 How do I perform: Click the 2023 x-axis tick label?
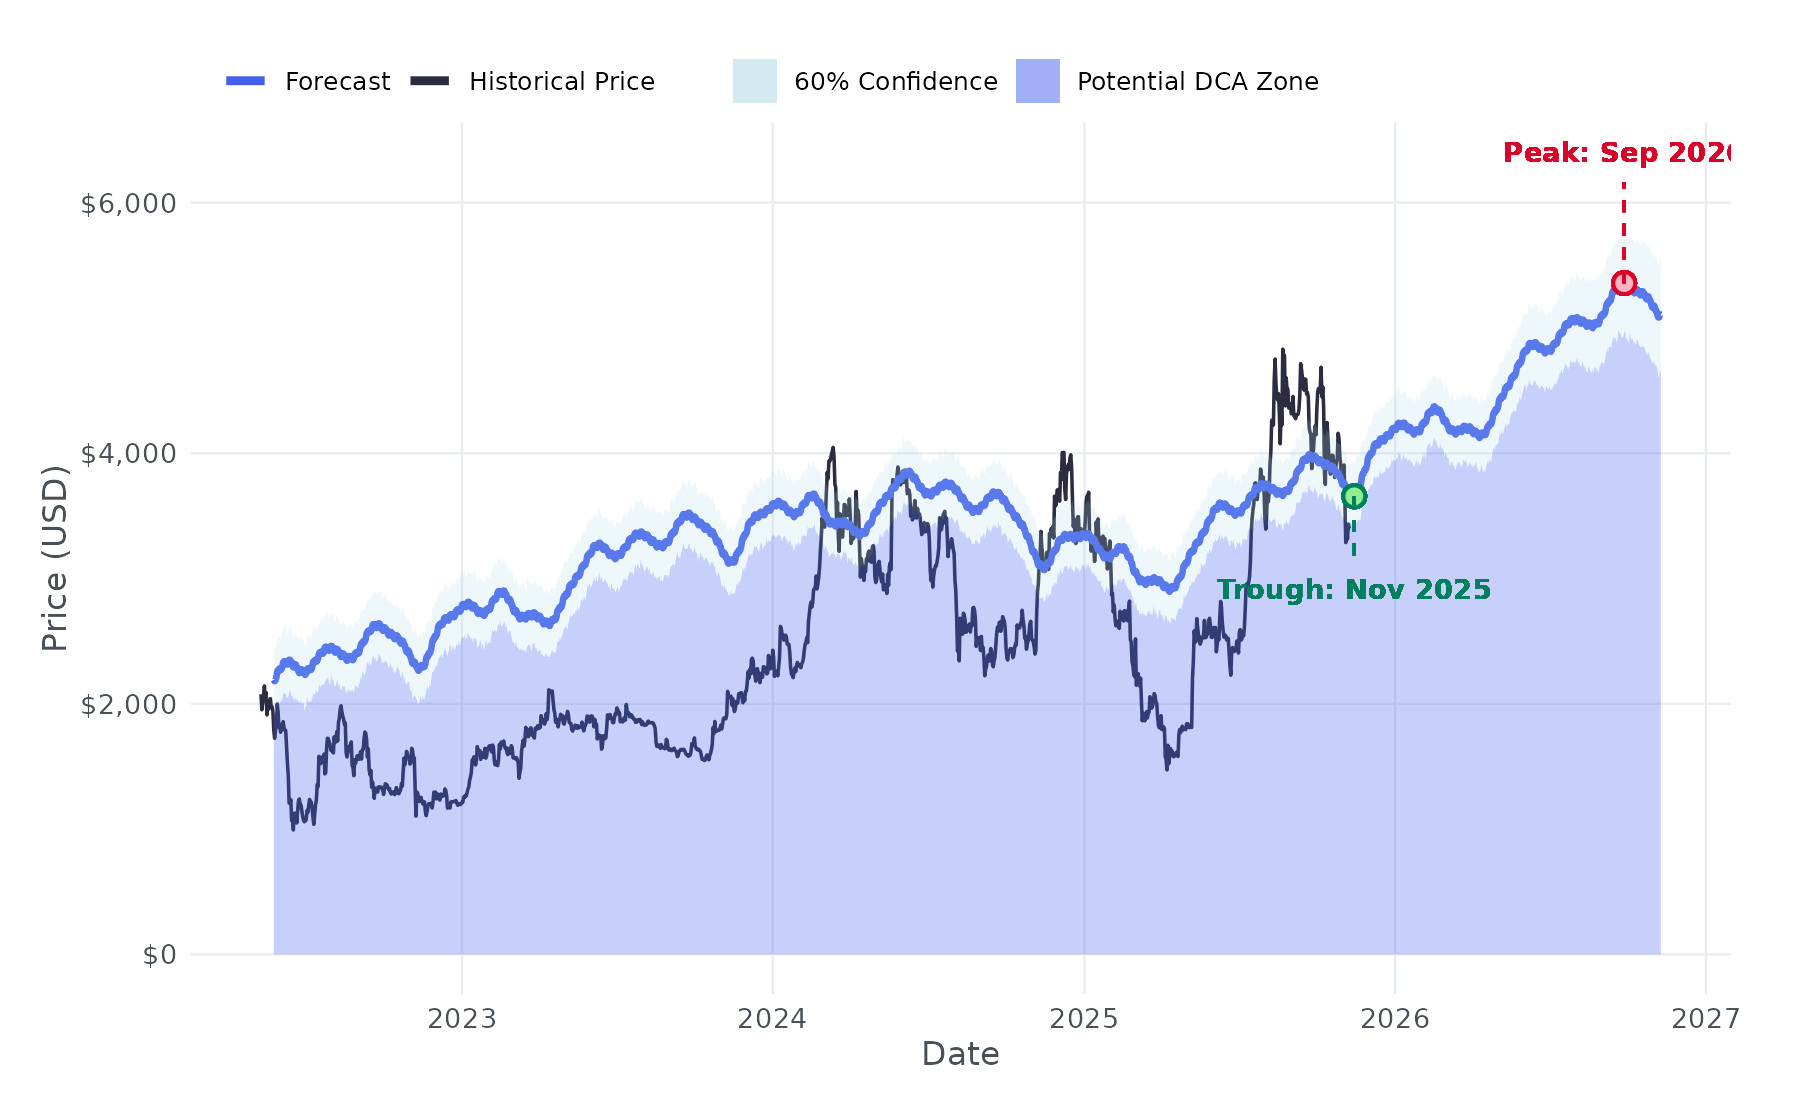click(462, 1019)
